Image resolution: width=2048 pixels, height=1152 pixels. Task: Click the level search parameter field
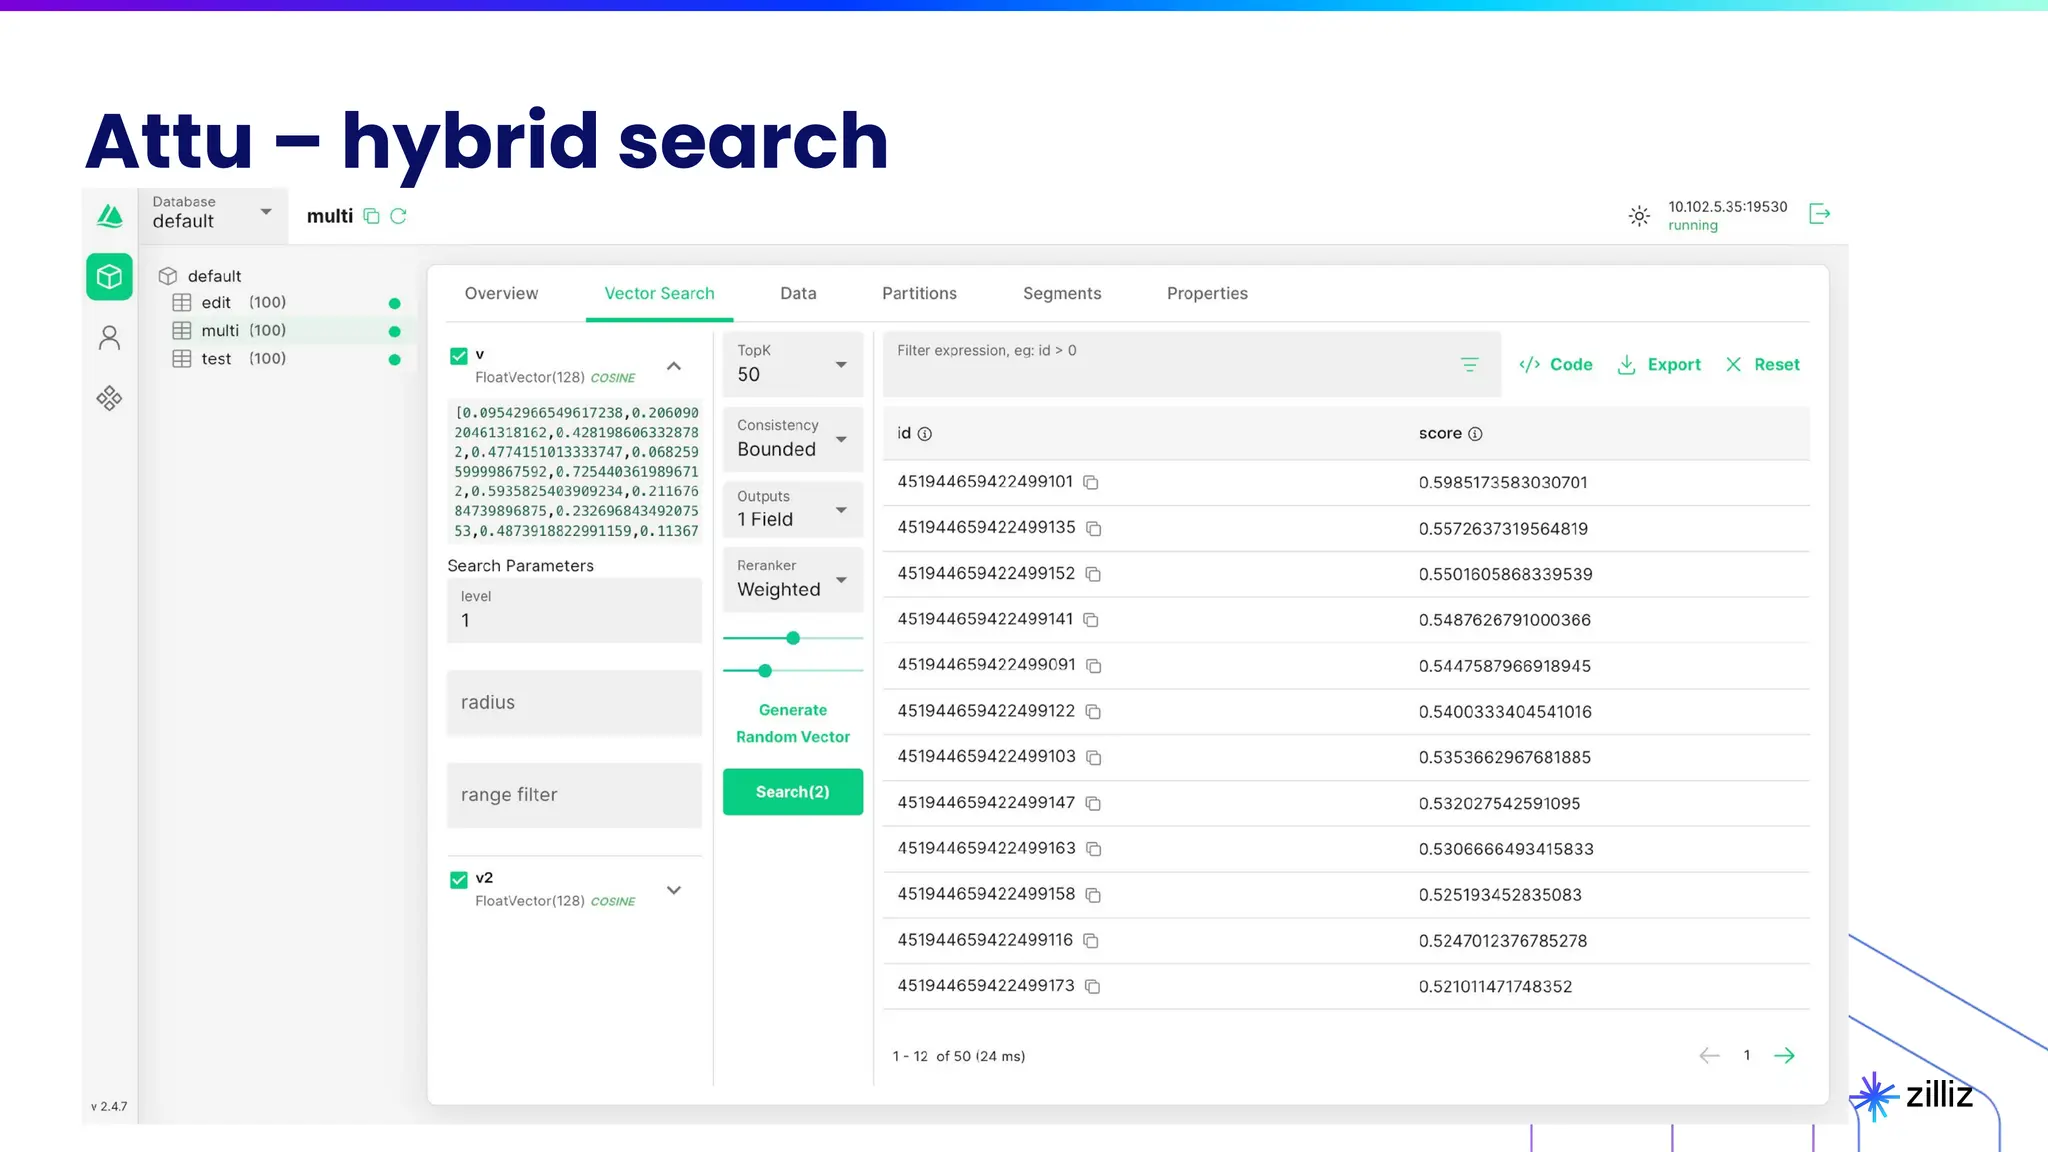coord(574,610)
